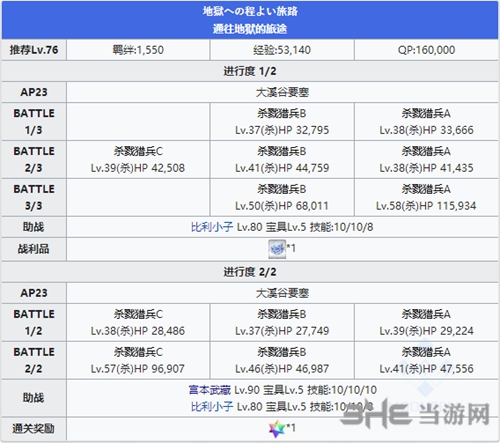The width and height of the screenshot is (500, 443).
Task: Click AP23 label under 进行度 1/2
Action: click(34, 92)
